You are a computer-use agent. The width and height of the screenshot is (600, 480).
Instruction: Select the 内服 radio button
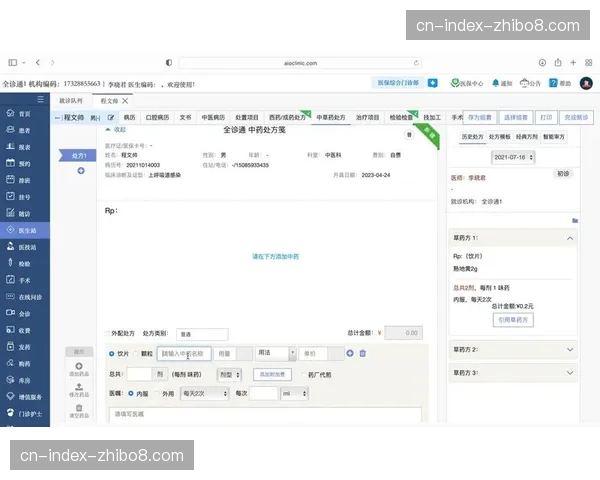130,393
